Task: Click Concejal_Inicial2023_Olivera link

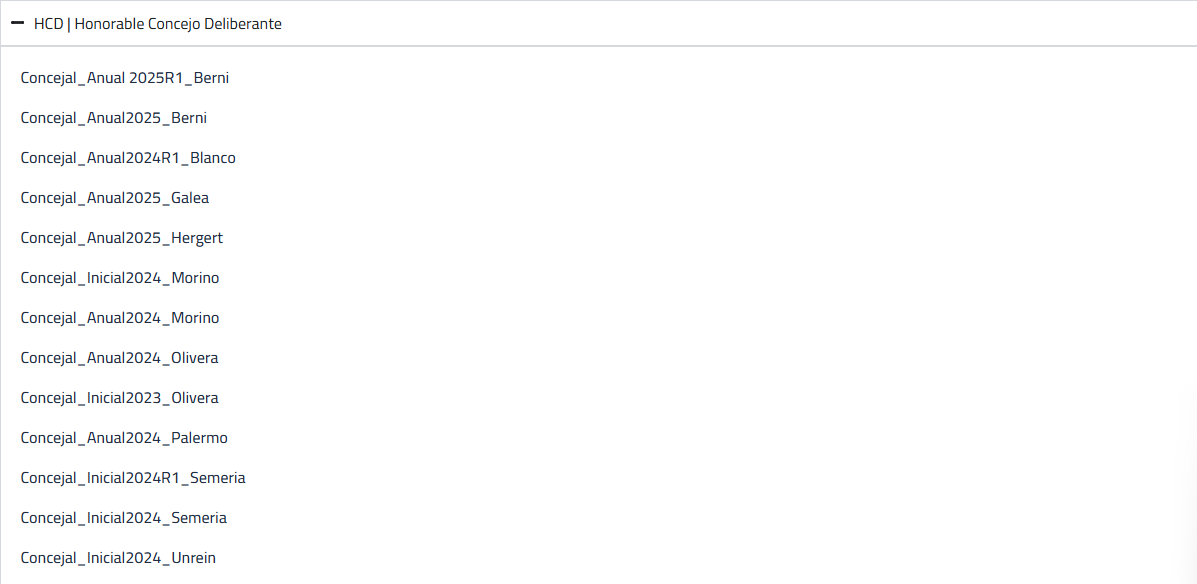Action: pyautogui.click(x=119, y=398)
